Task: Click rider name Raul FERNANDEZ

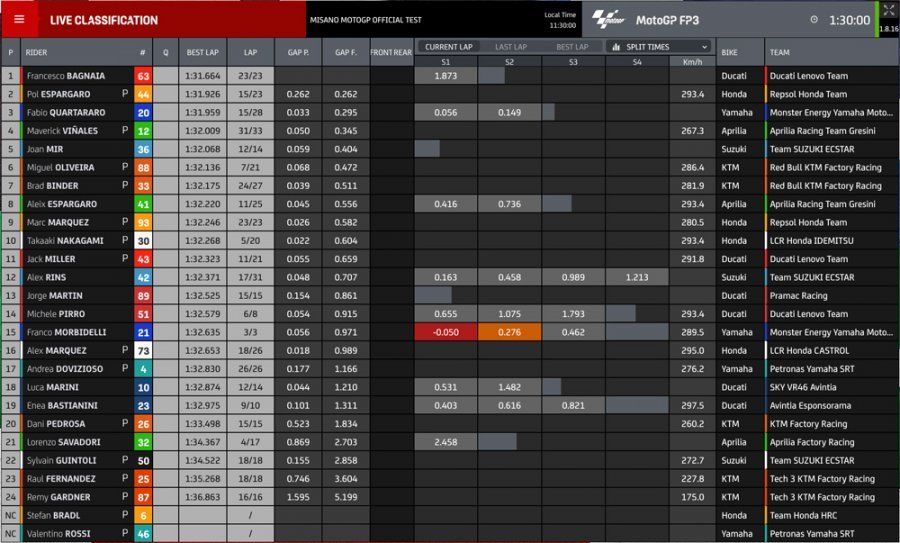Action: pyautogui.click(x=60, y=479)
